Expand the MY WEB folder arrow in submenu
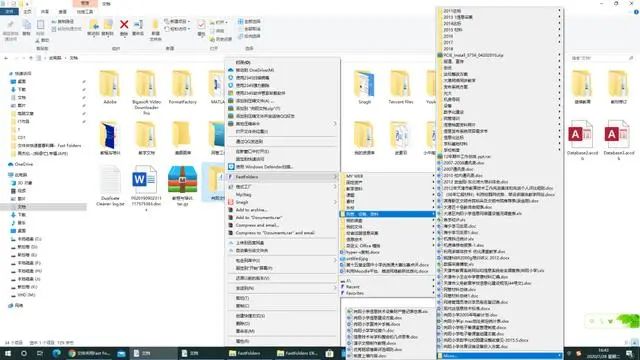 click(433, 176)
